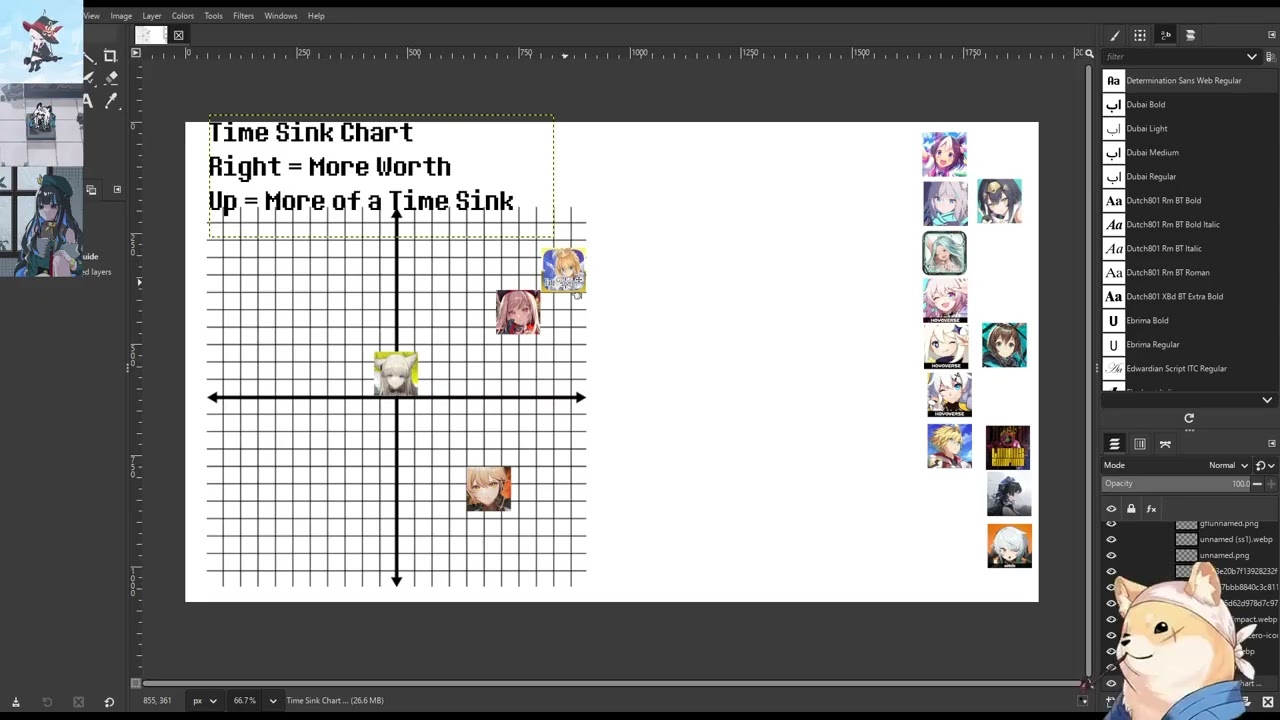Screen dimensions: 1280x720
Task: Expand the dropdown arrow below font list
Action: click(x=1267, y=400)
